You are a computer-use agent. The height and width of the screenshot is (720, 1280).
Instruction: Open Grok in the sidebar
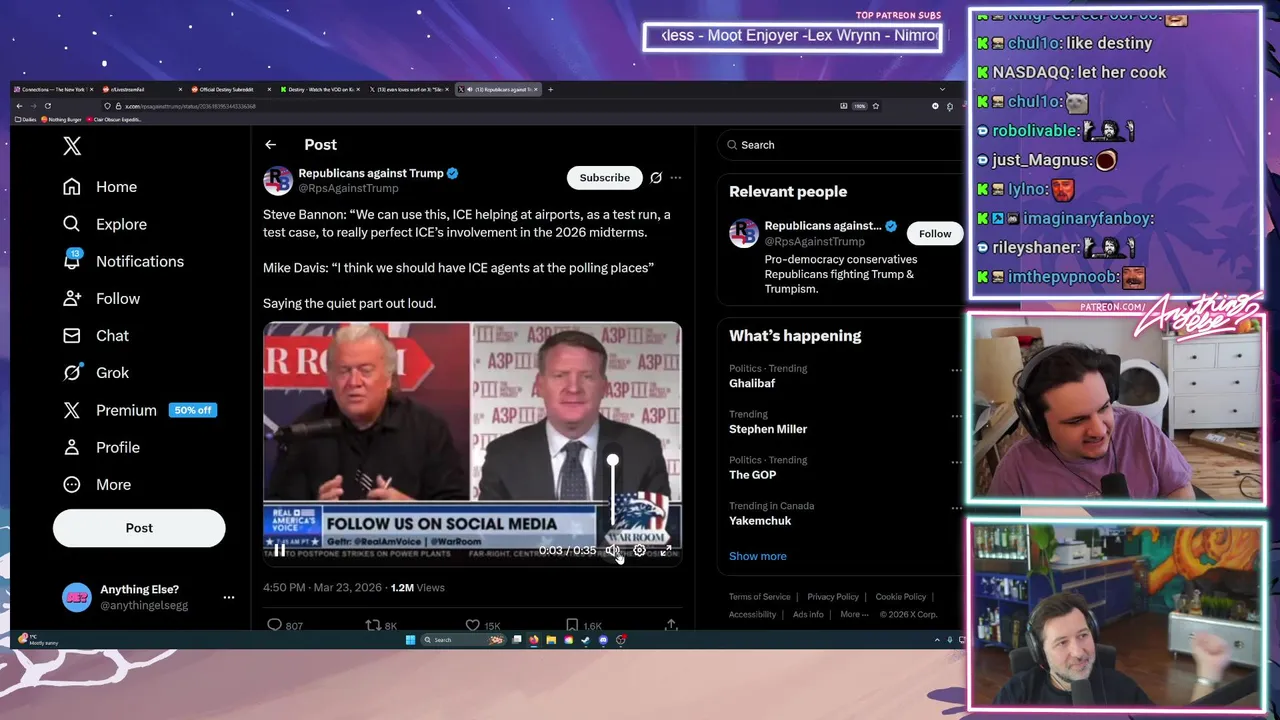(x=96, y=372)
